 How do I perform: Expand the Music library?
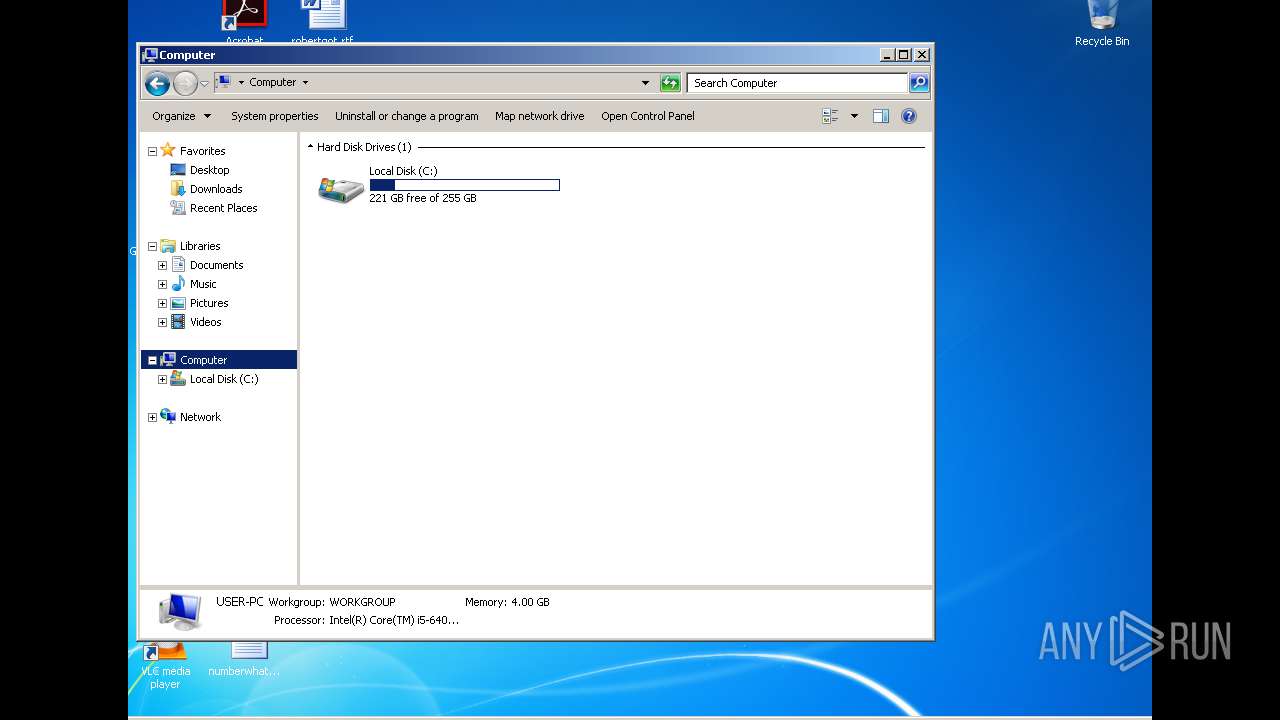click(x=162, y=284)
